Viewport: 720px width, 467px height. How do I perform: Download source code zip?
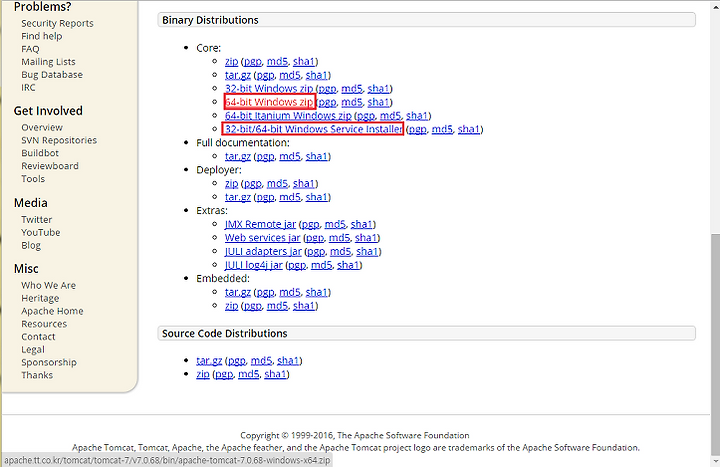pyautogui.click(x=202, y=374)
